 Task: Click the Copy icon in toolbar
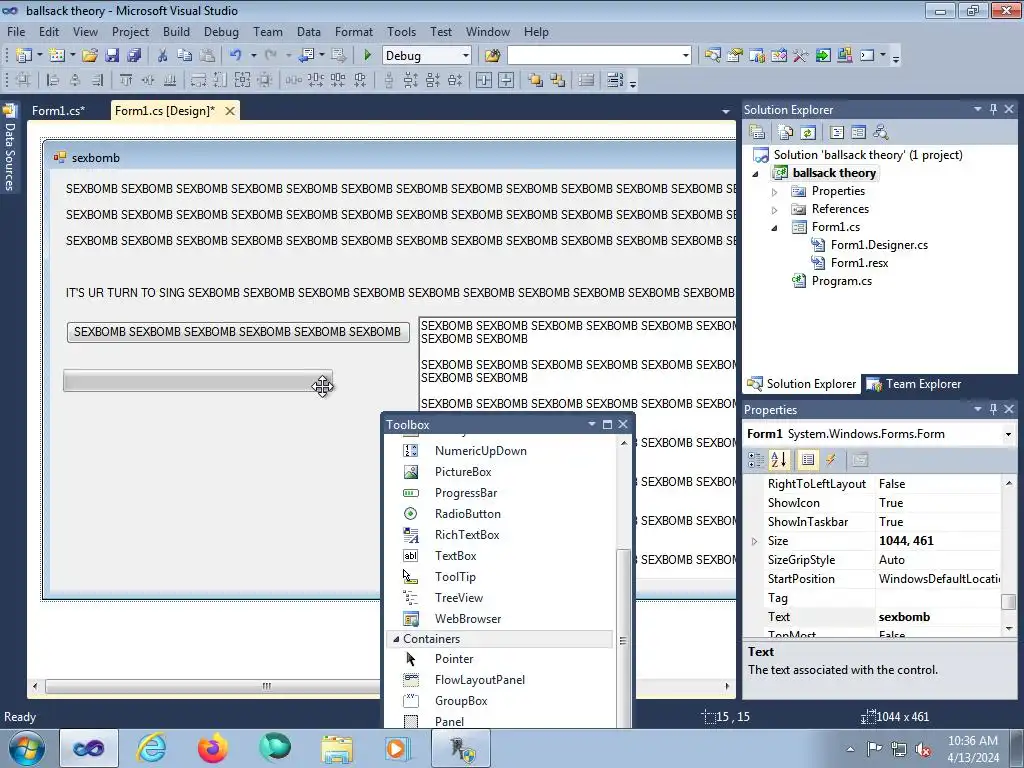point(185,56)
